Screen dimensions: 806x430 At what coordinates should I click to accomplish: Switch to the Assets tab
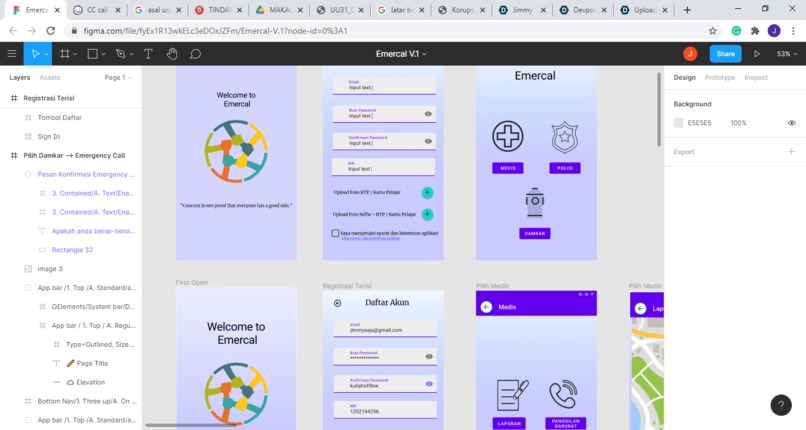click(x=50, y=78)
